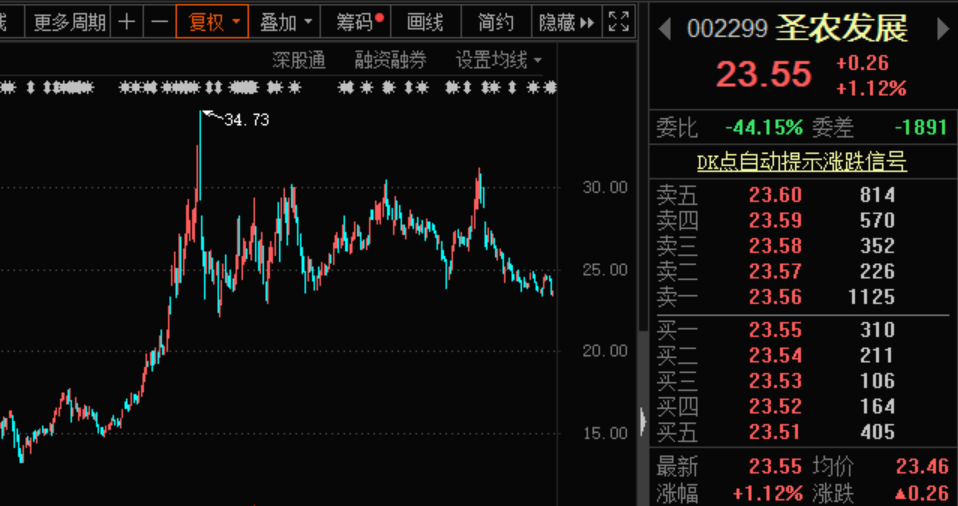Select 卖五 price 23.60

click(x=775, y=195)
